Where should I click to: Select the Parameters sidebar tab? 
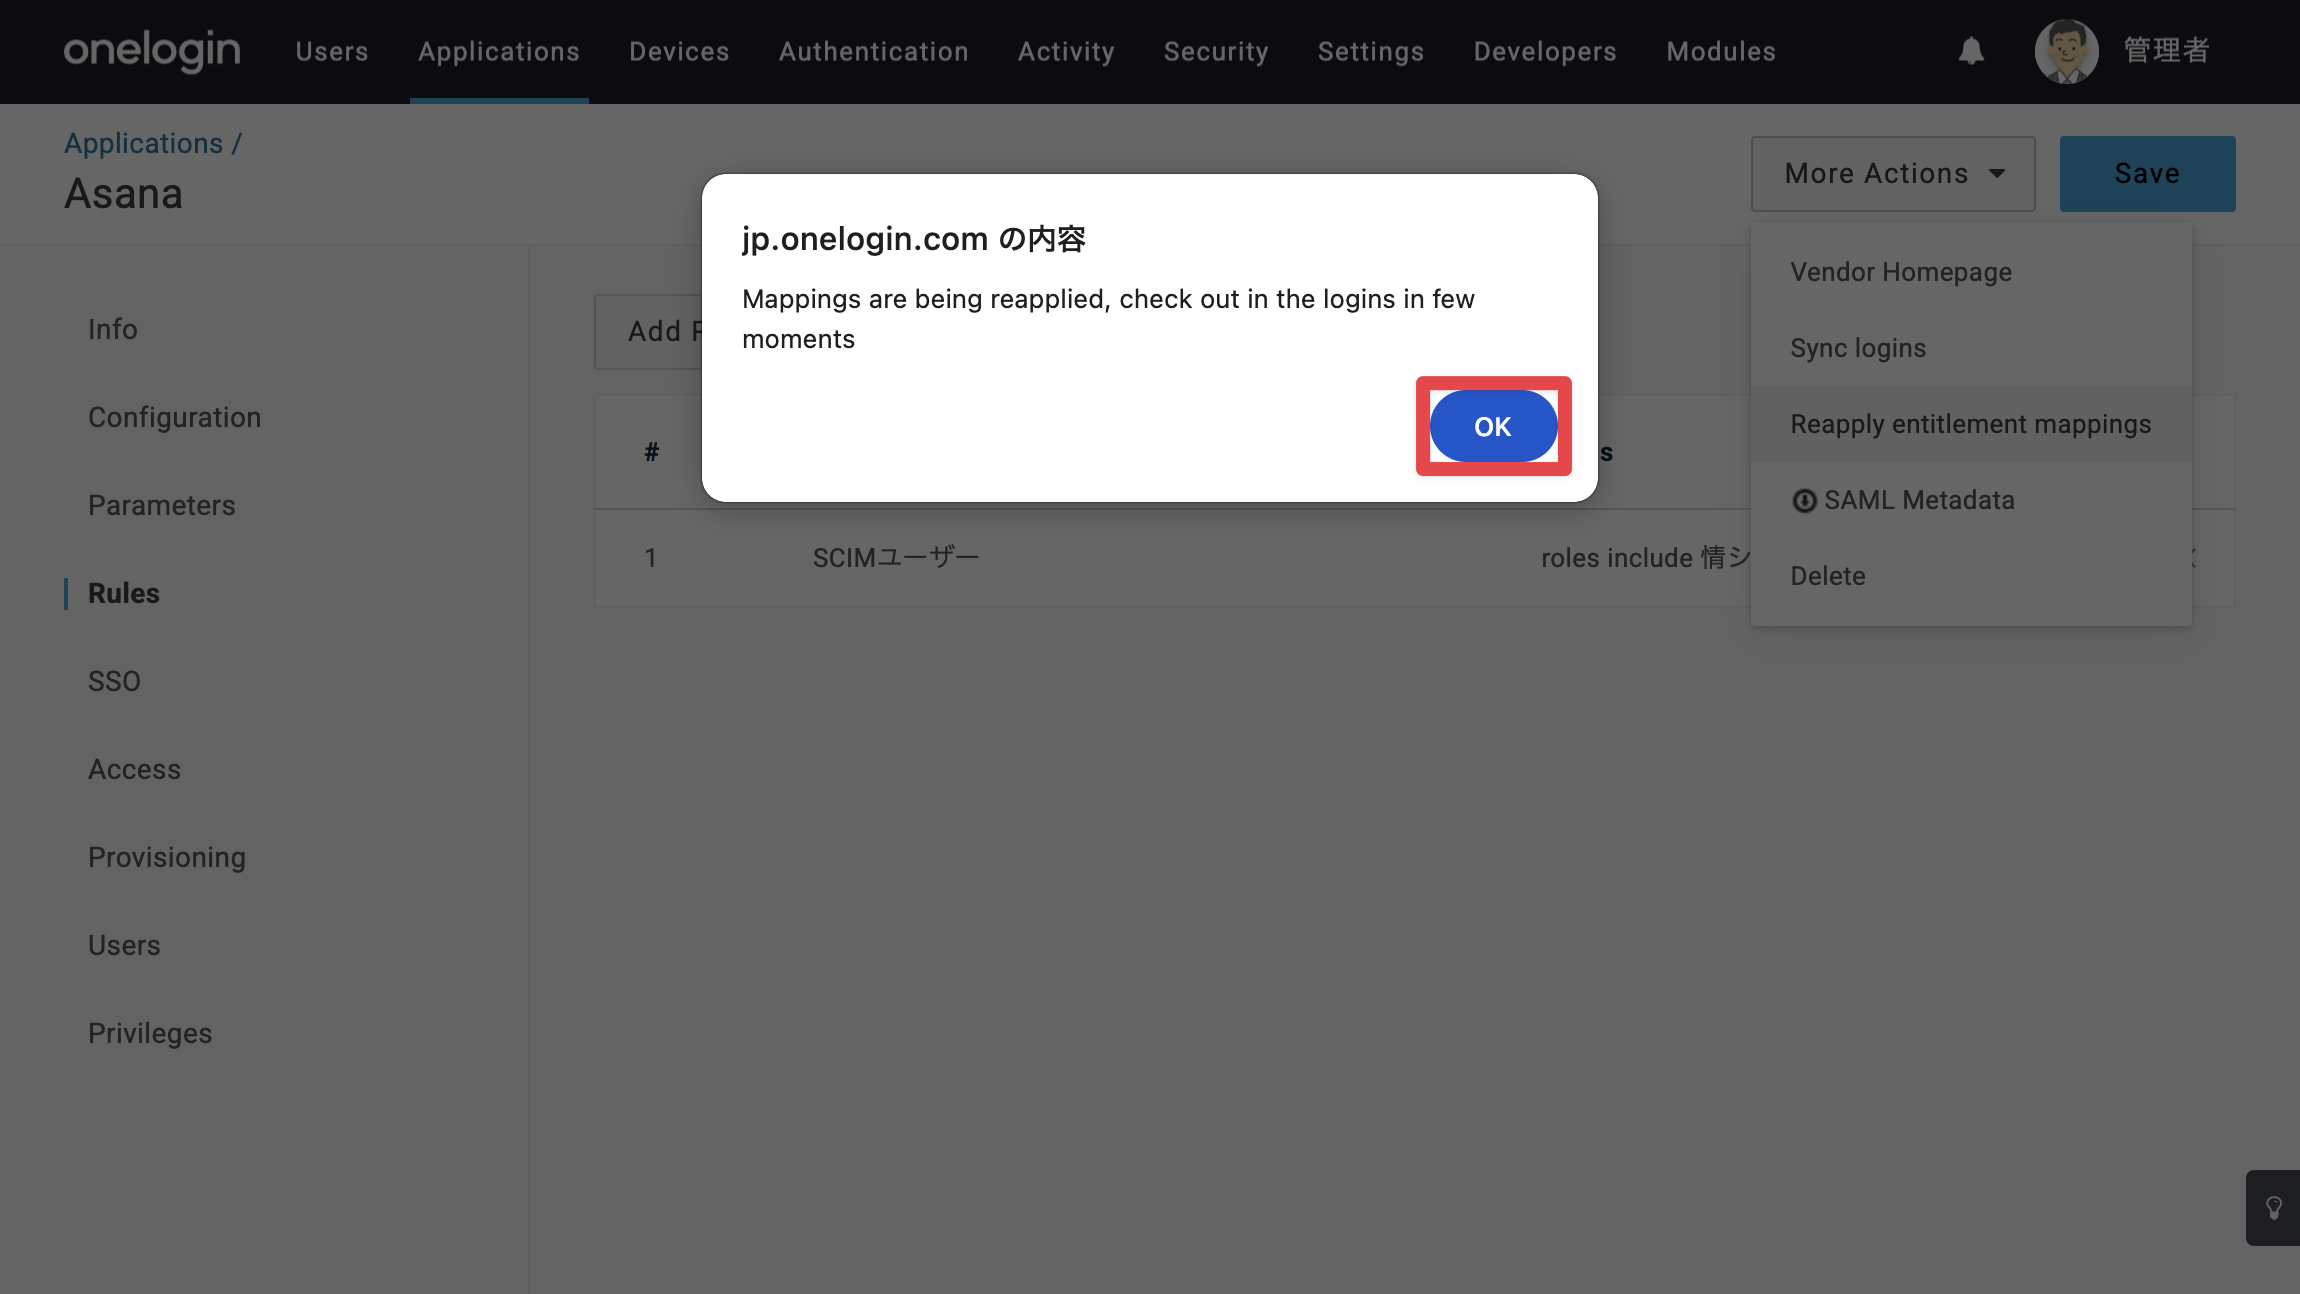(162, 505)
